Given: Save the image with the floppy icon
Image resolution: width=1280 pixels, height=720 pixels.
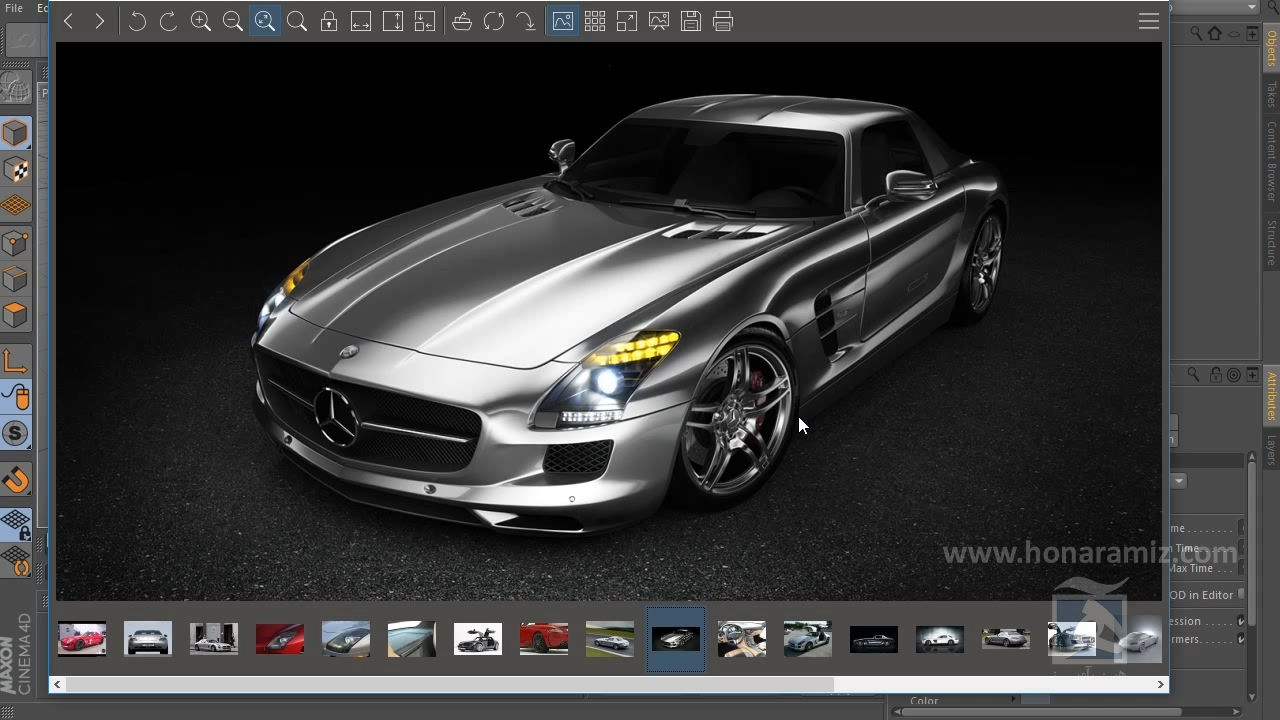Looking at the screenshot, I should 691,21.
